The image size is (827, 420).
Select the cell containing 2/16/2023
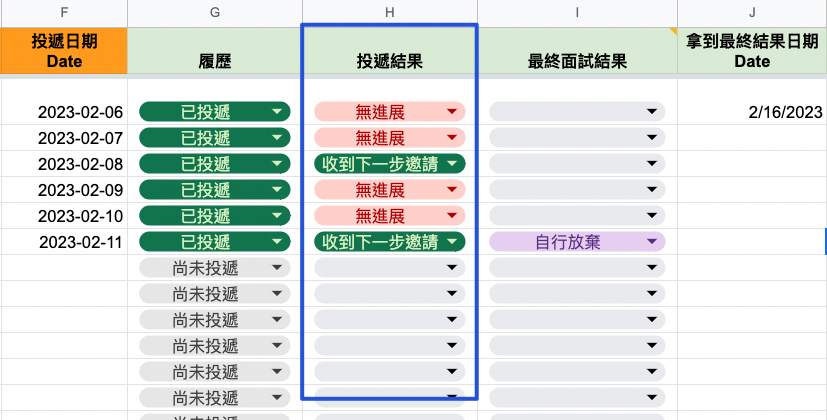tap(751, 112)
